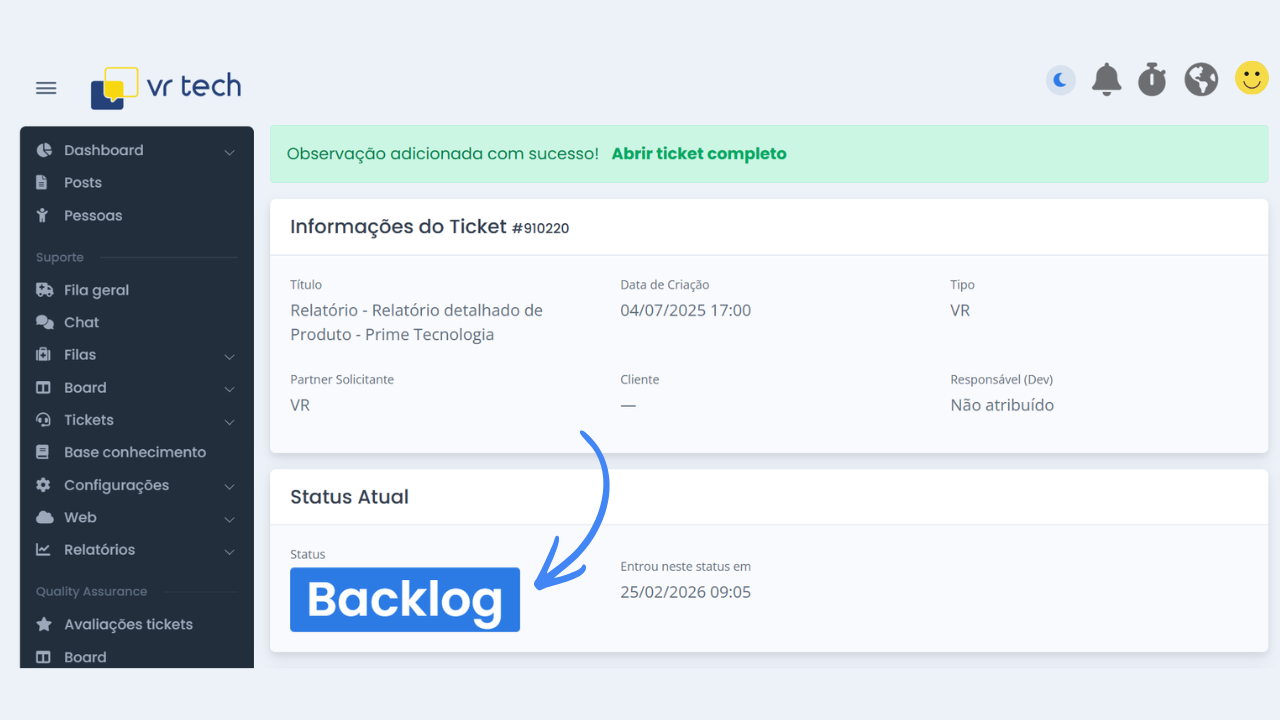Viewport: 1280px width, 720px height.
Task: Go to Pessoas in sidebar
Action: pyautogui.click(x=93, y=215)
